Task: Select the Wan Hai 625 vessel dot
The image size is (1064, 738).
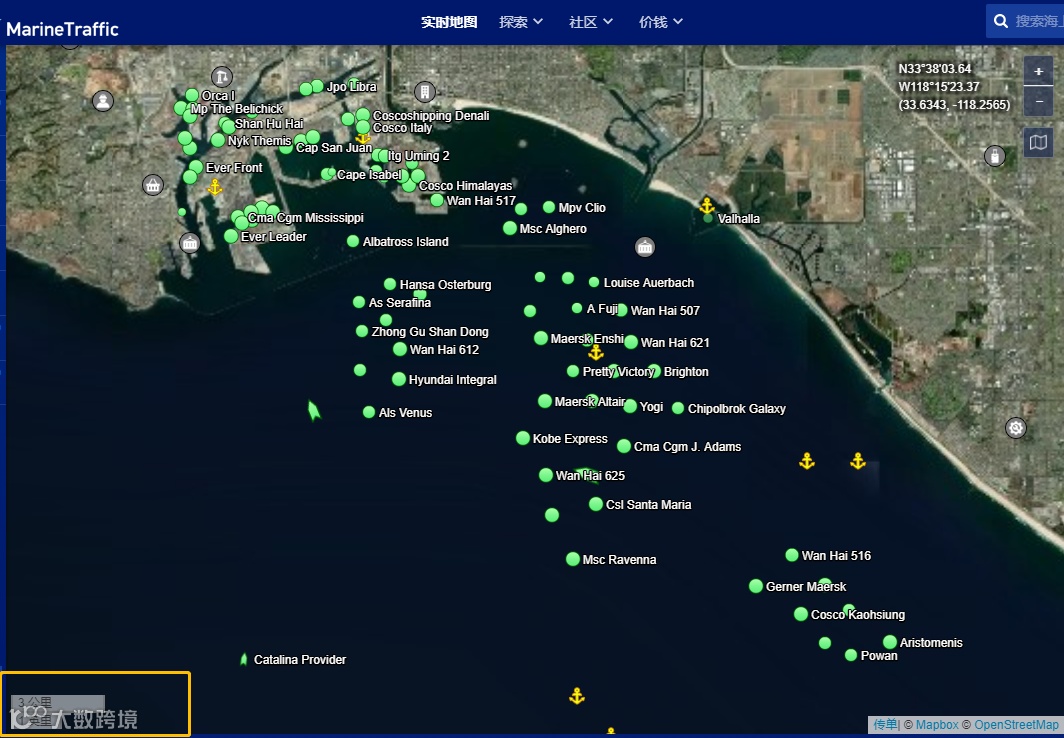Action: tap(546, 475)
